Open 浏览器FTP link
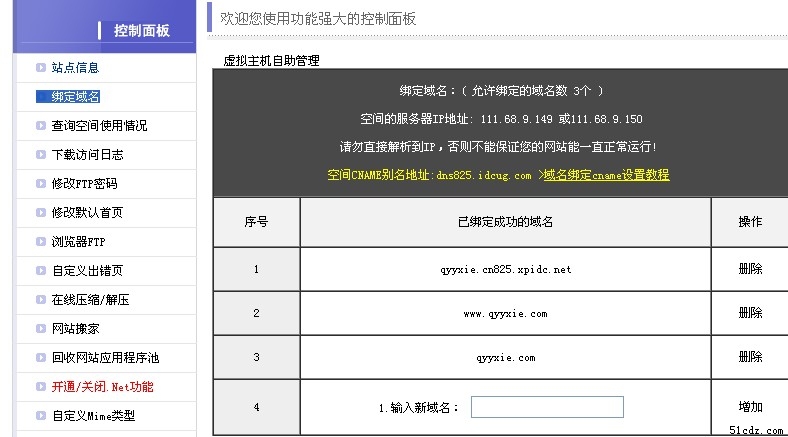Screen dimensions: 788x437 (x=78, y=242)
